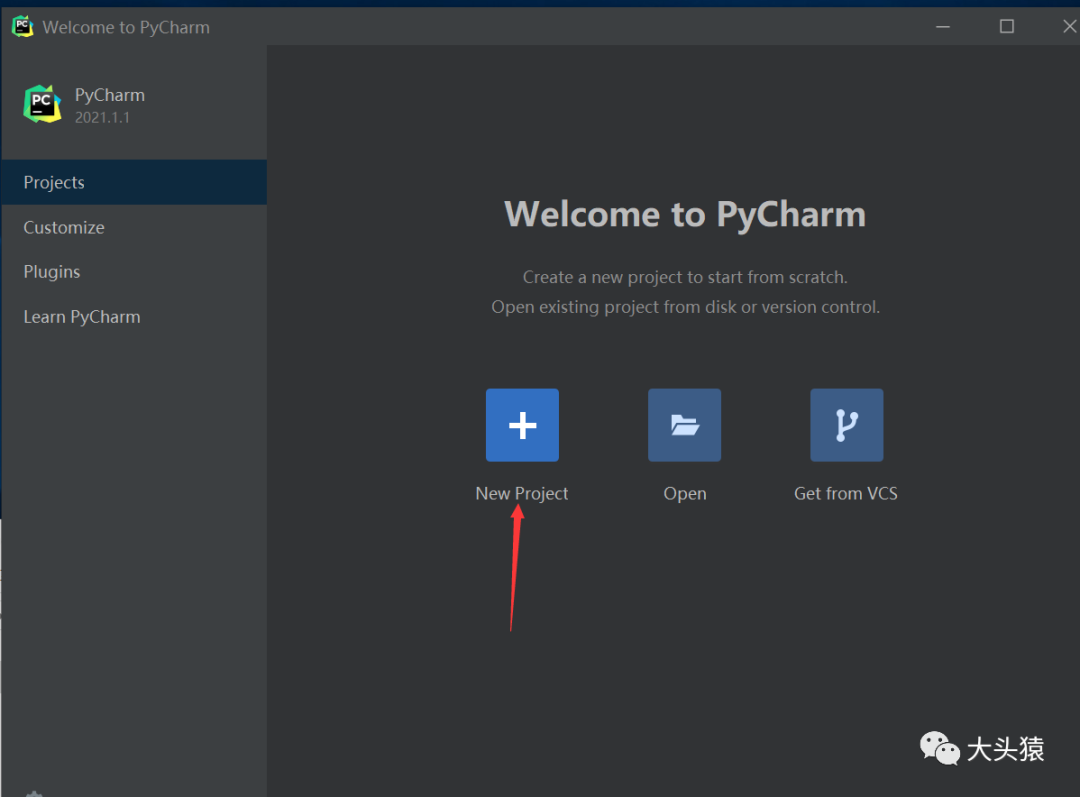Minimize the Welcome to PyCharm window
This screenshot has height=797, width=1080.
coord(943,27)
